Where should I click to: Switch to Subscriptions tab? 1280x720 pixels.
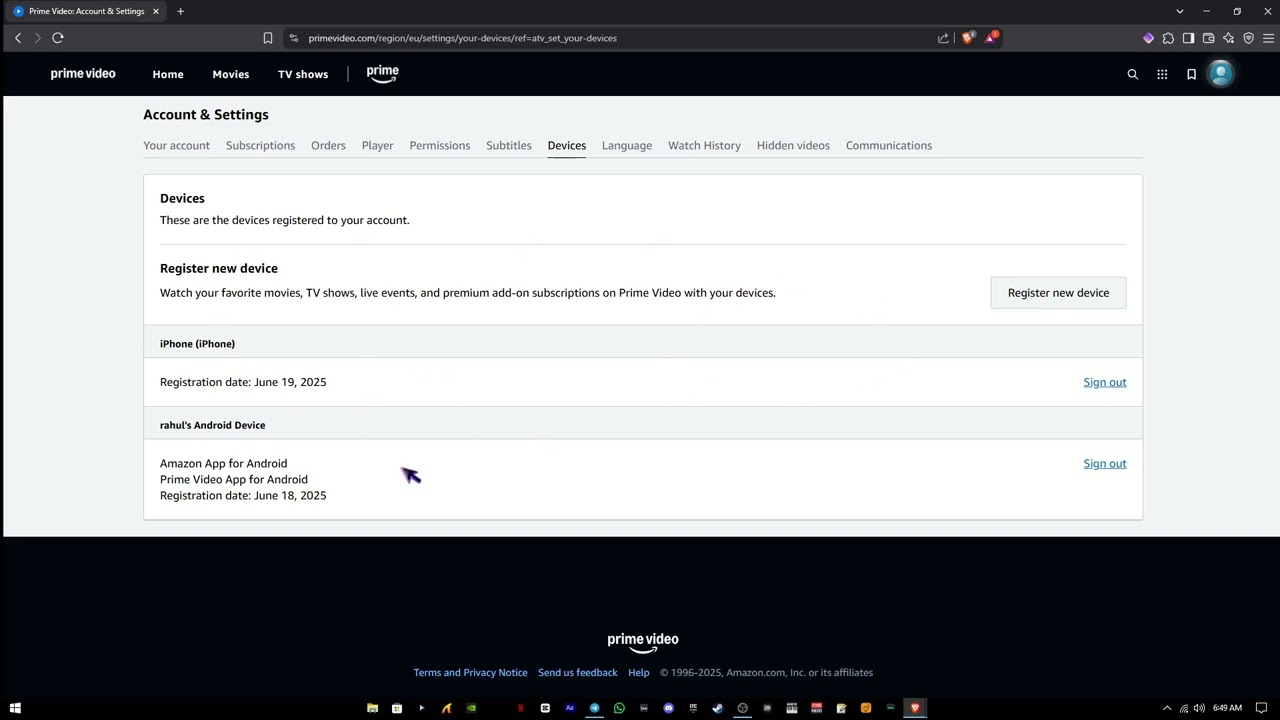pyautogui.click(x=260, y=145)
